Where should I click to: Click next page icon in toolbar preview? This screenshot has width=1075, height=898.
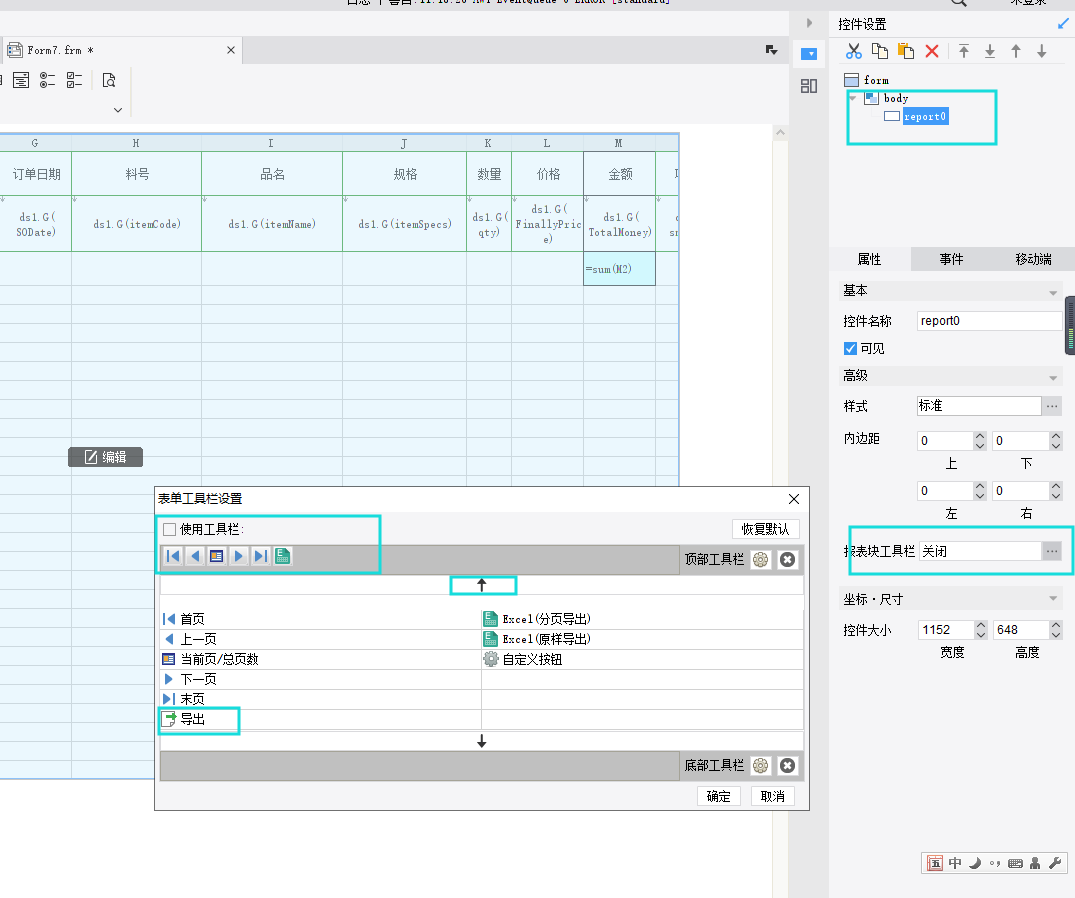point(239,556)
